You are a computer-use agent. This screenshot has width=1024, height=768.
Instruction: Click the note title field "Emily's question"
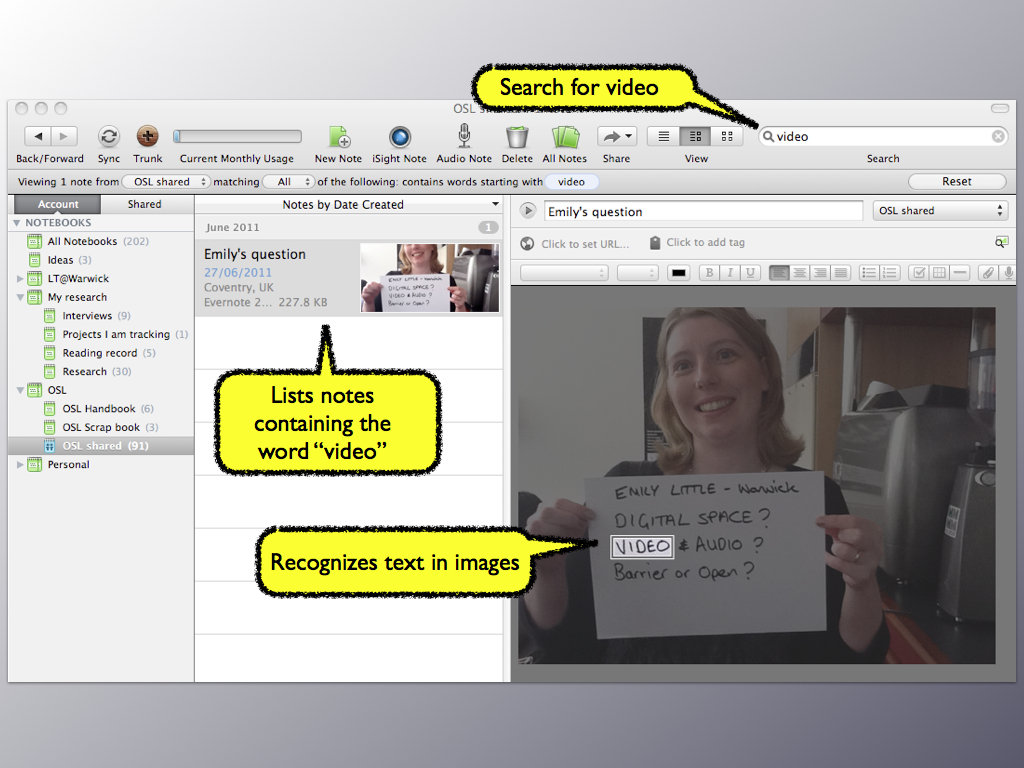703,211
